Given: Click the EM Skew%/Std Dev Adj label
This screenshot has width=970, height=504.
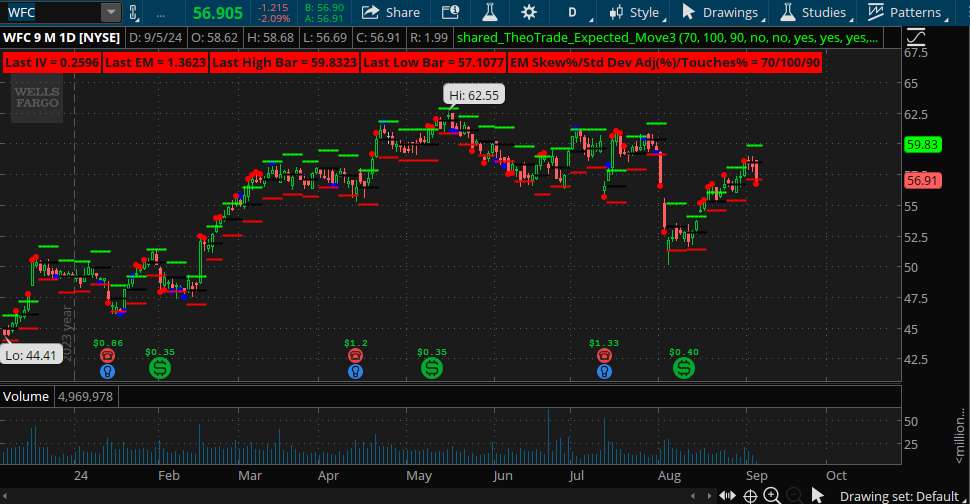Looking at the screenshot, I should pos(665,62).
